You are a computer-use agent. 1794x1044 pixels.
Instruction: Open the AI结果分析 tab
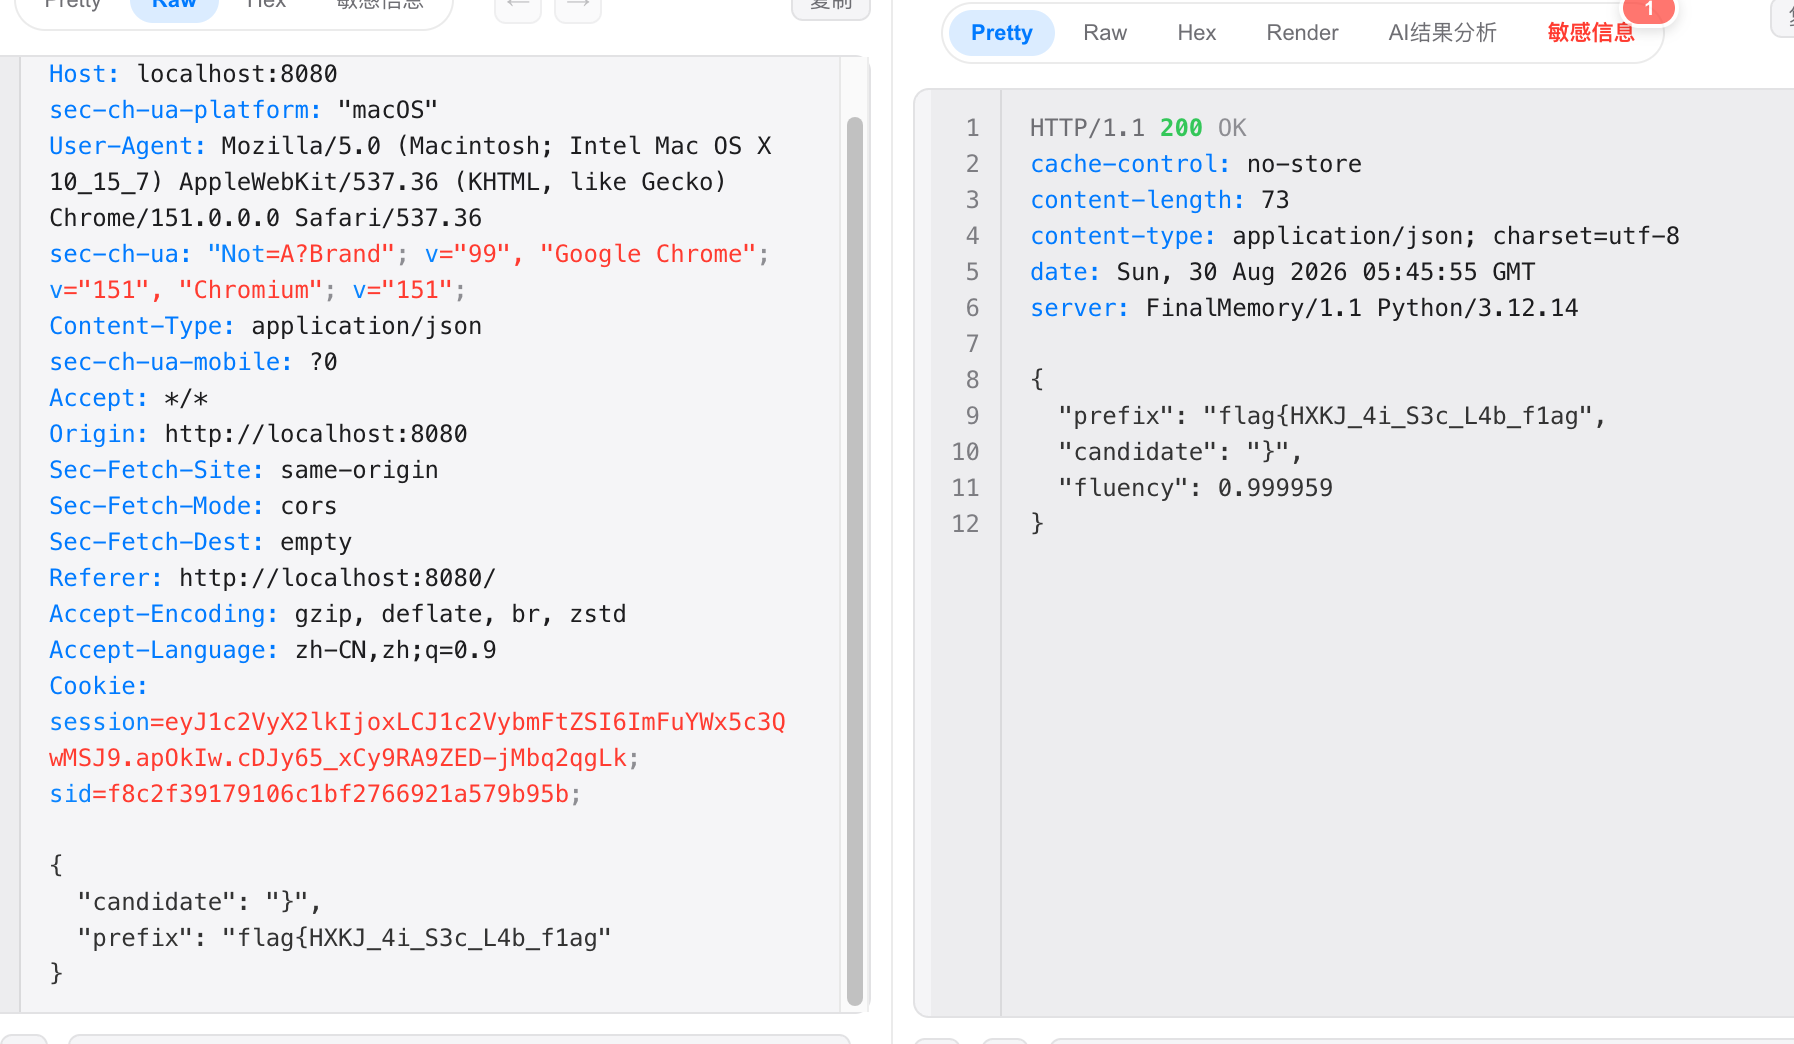pos(1442,33)
